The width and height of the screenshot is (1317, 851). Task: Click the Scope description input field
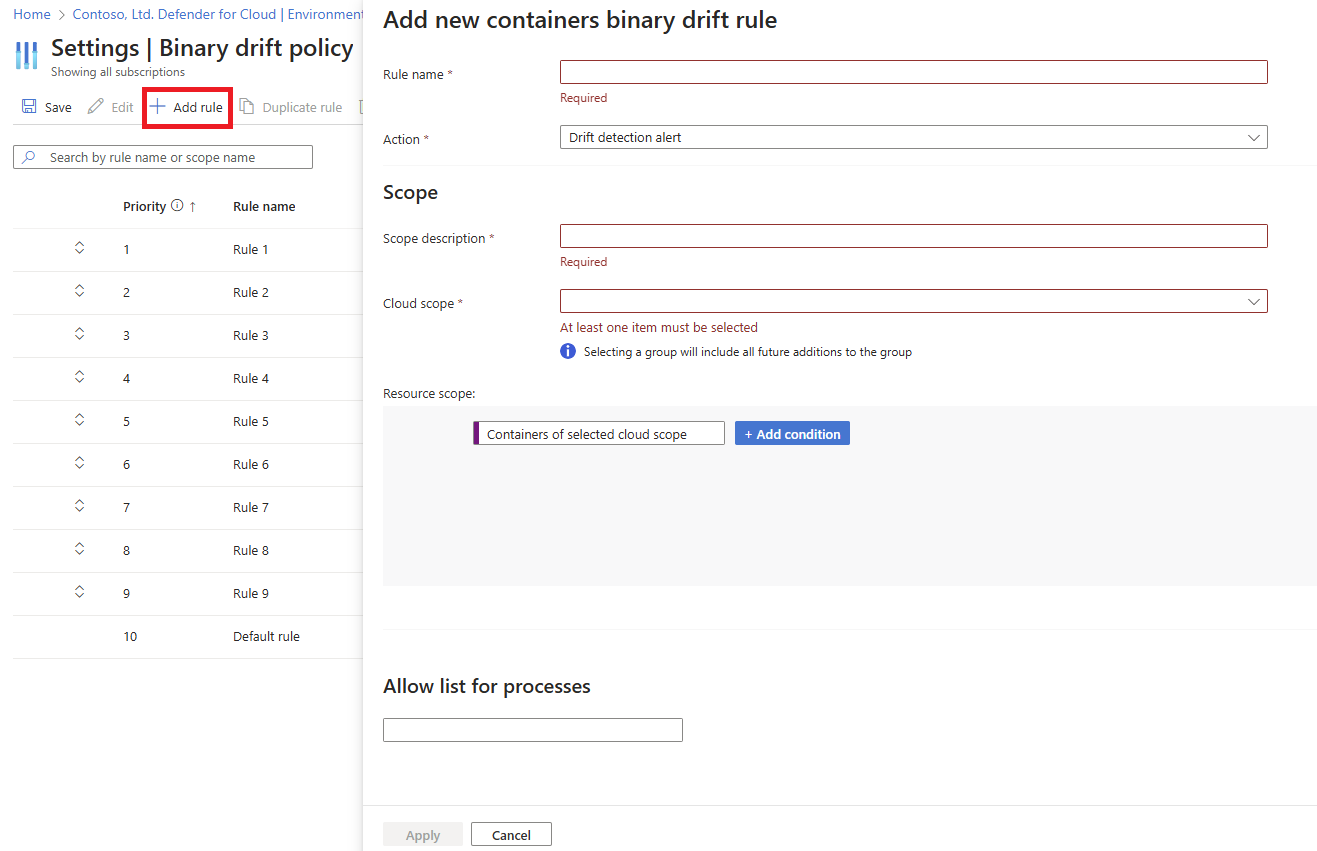[913, 236]
